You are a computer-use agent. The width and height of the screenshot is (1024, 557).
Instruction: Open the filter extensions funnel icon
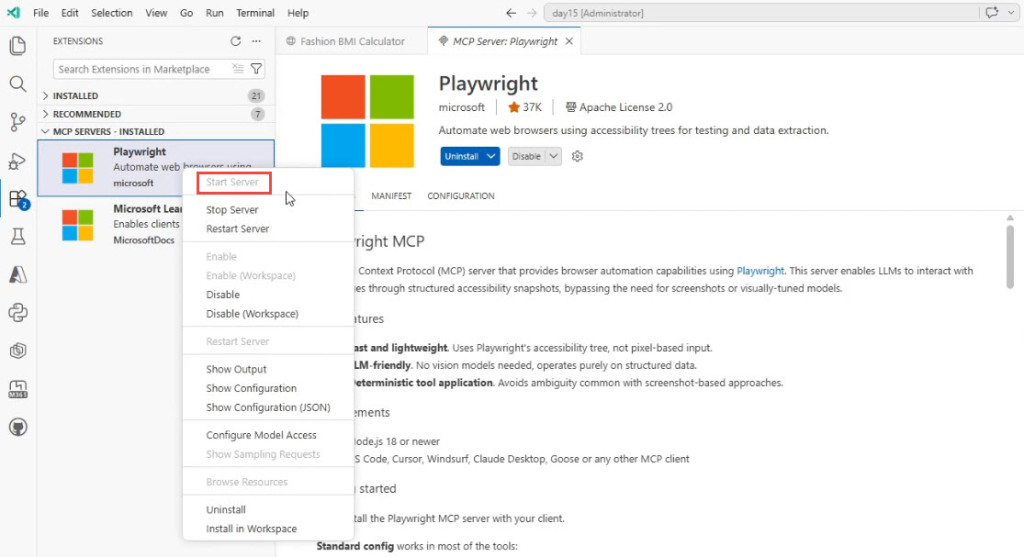pos(257,69)
